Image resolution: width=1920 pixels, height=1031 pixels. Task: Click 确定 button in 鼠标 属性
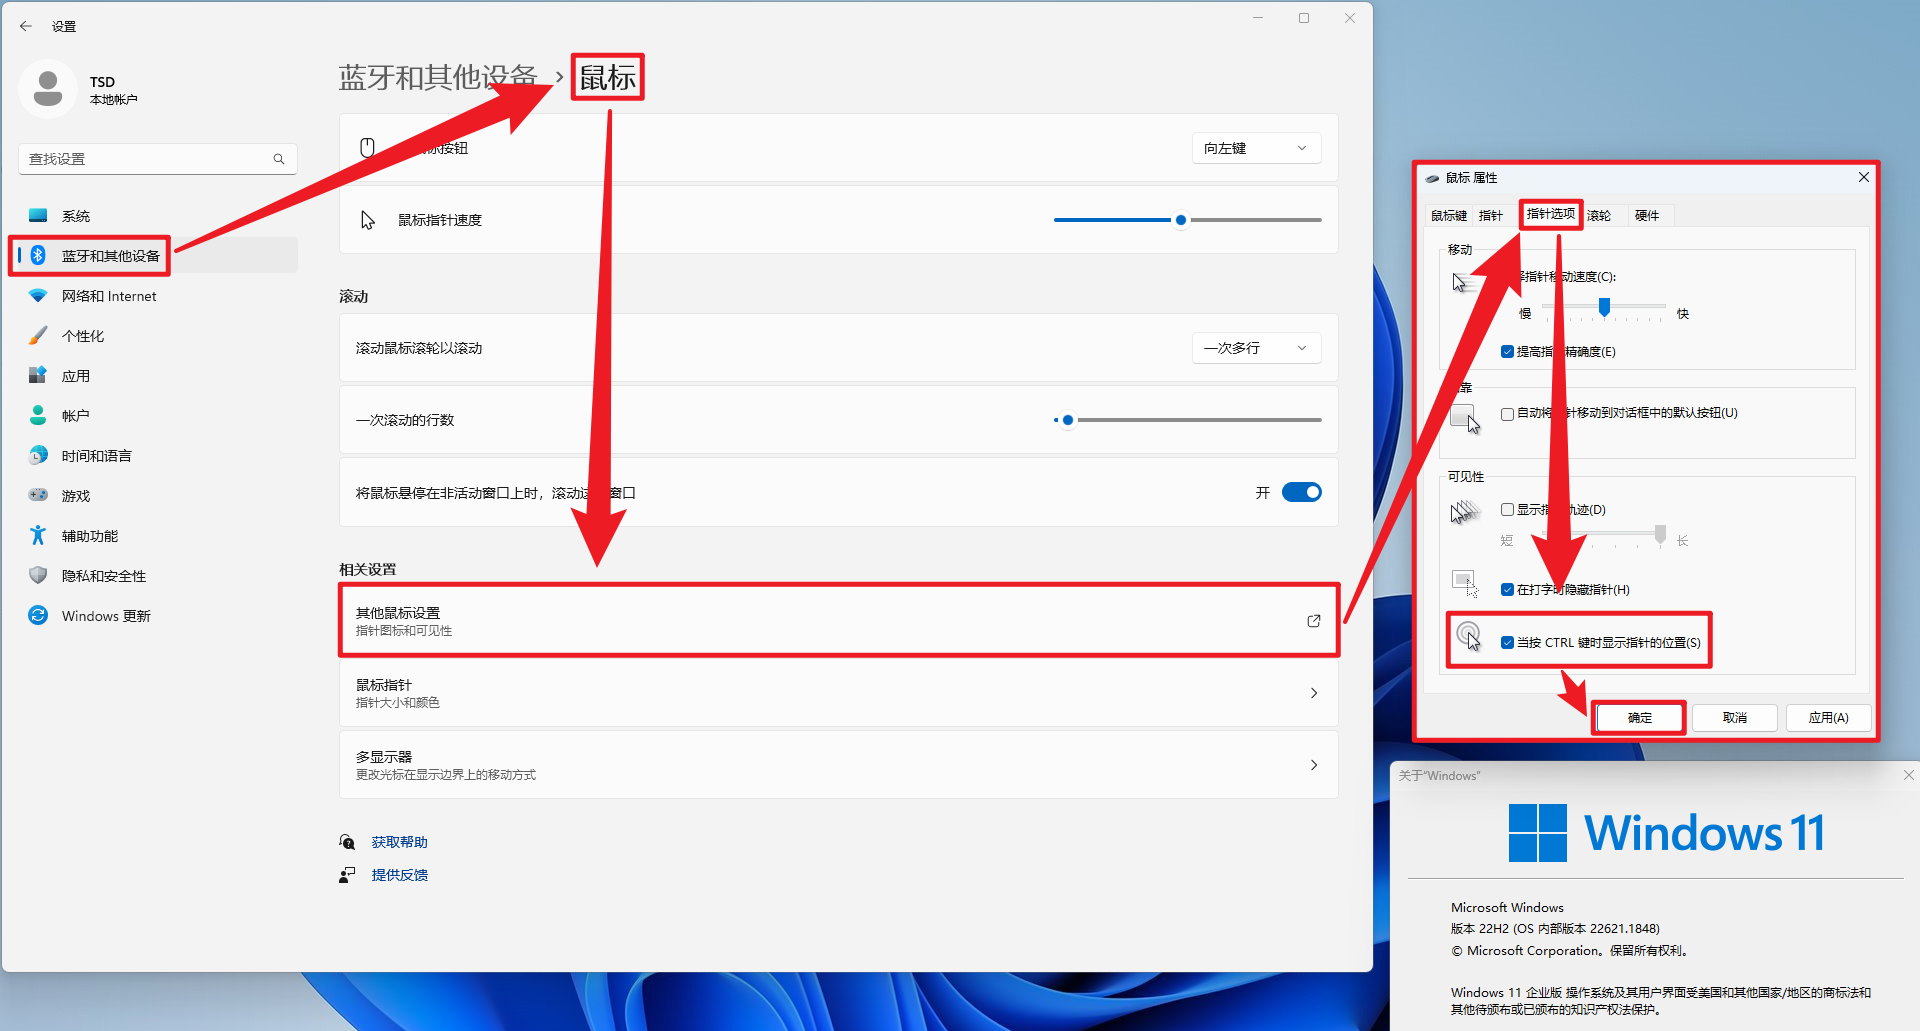(1640, 718)
